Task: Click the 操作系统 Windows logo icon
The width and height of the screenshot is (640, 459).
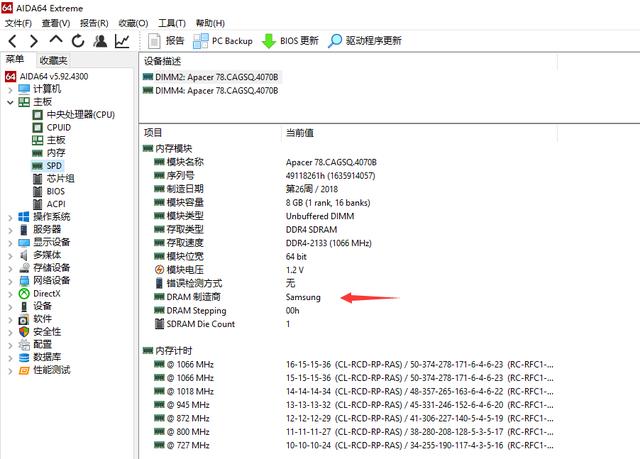Action: [x=24, y=217]
